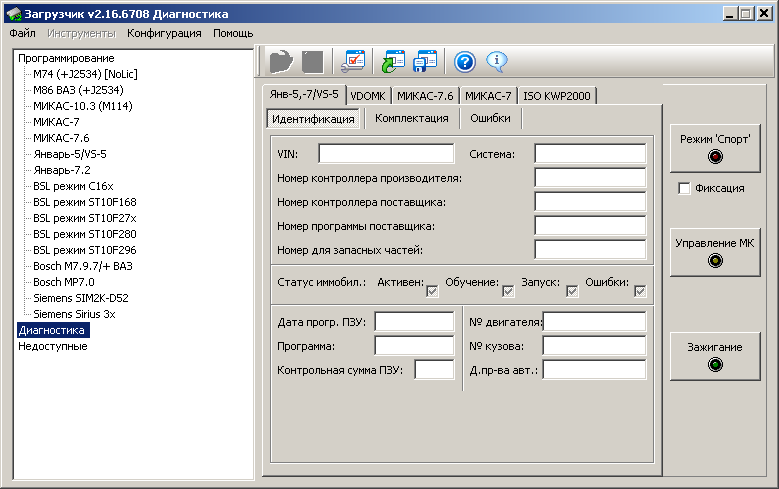Open settings via the wrench window icon
Image resolution: width=779 pixels, height=489 pixels.
tap(353, 62)
